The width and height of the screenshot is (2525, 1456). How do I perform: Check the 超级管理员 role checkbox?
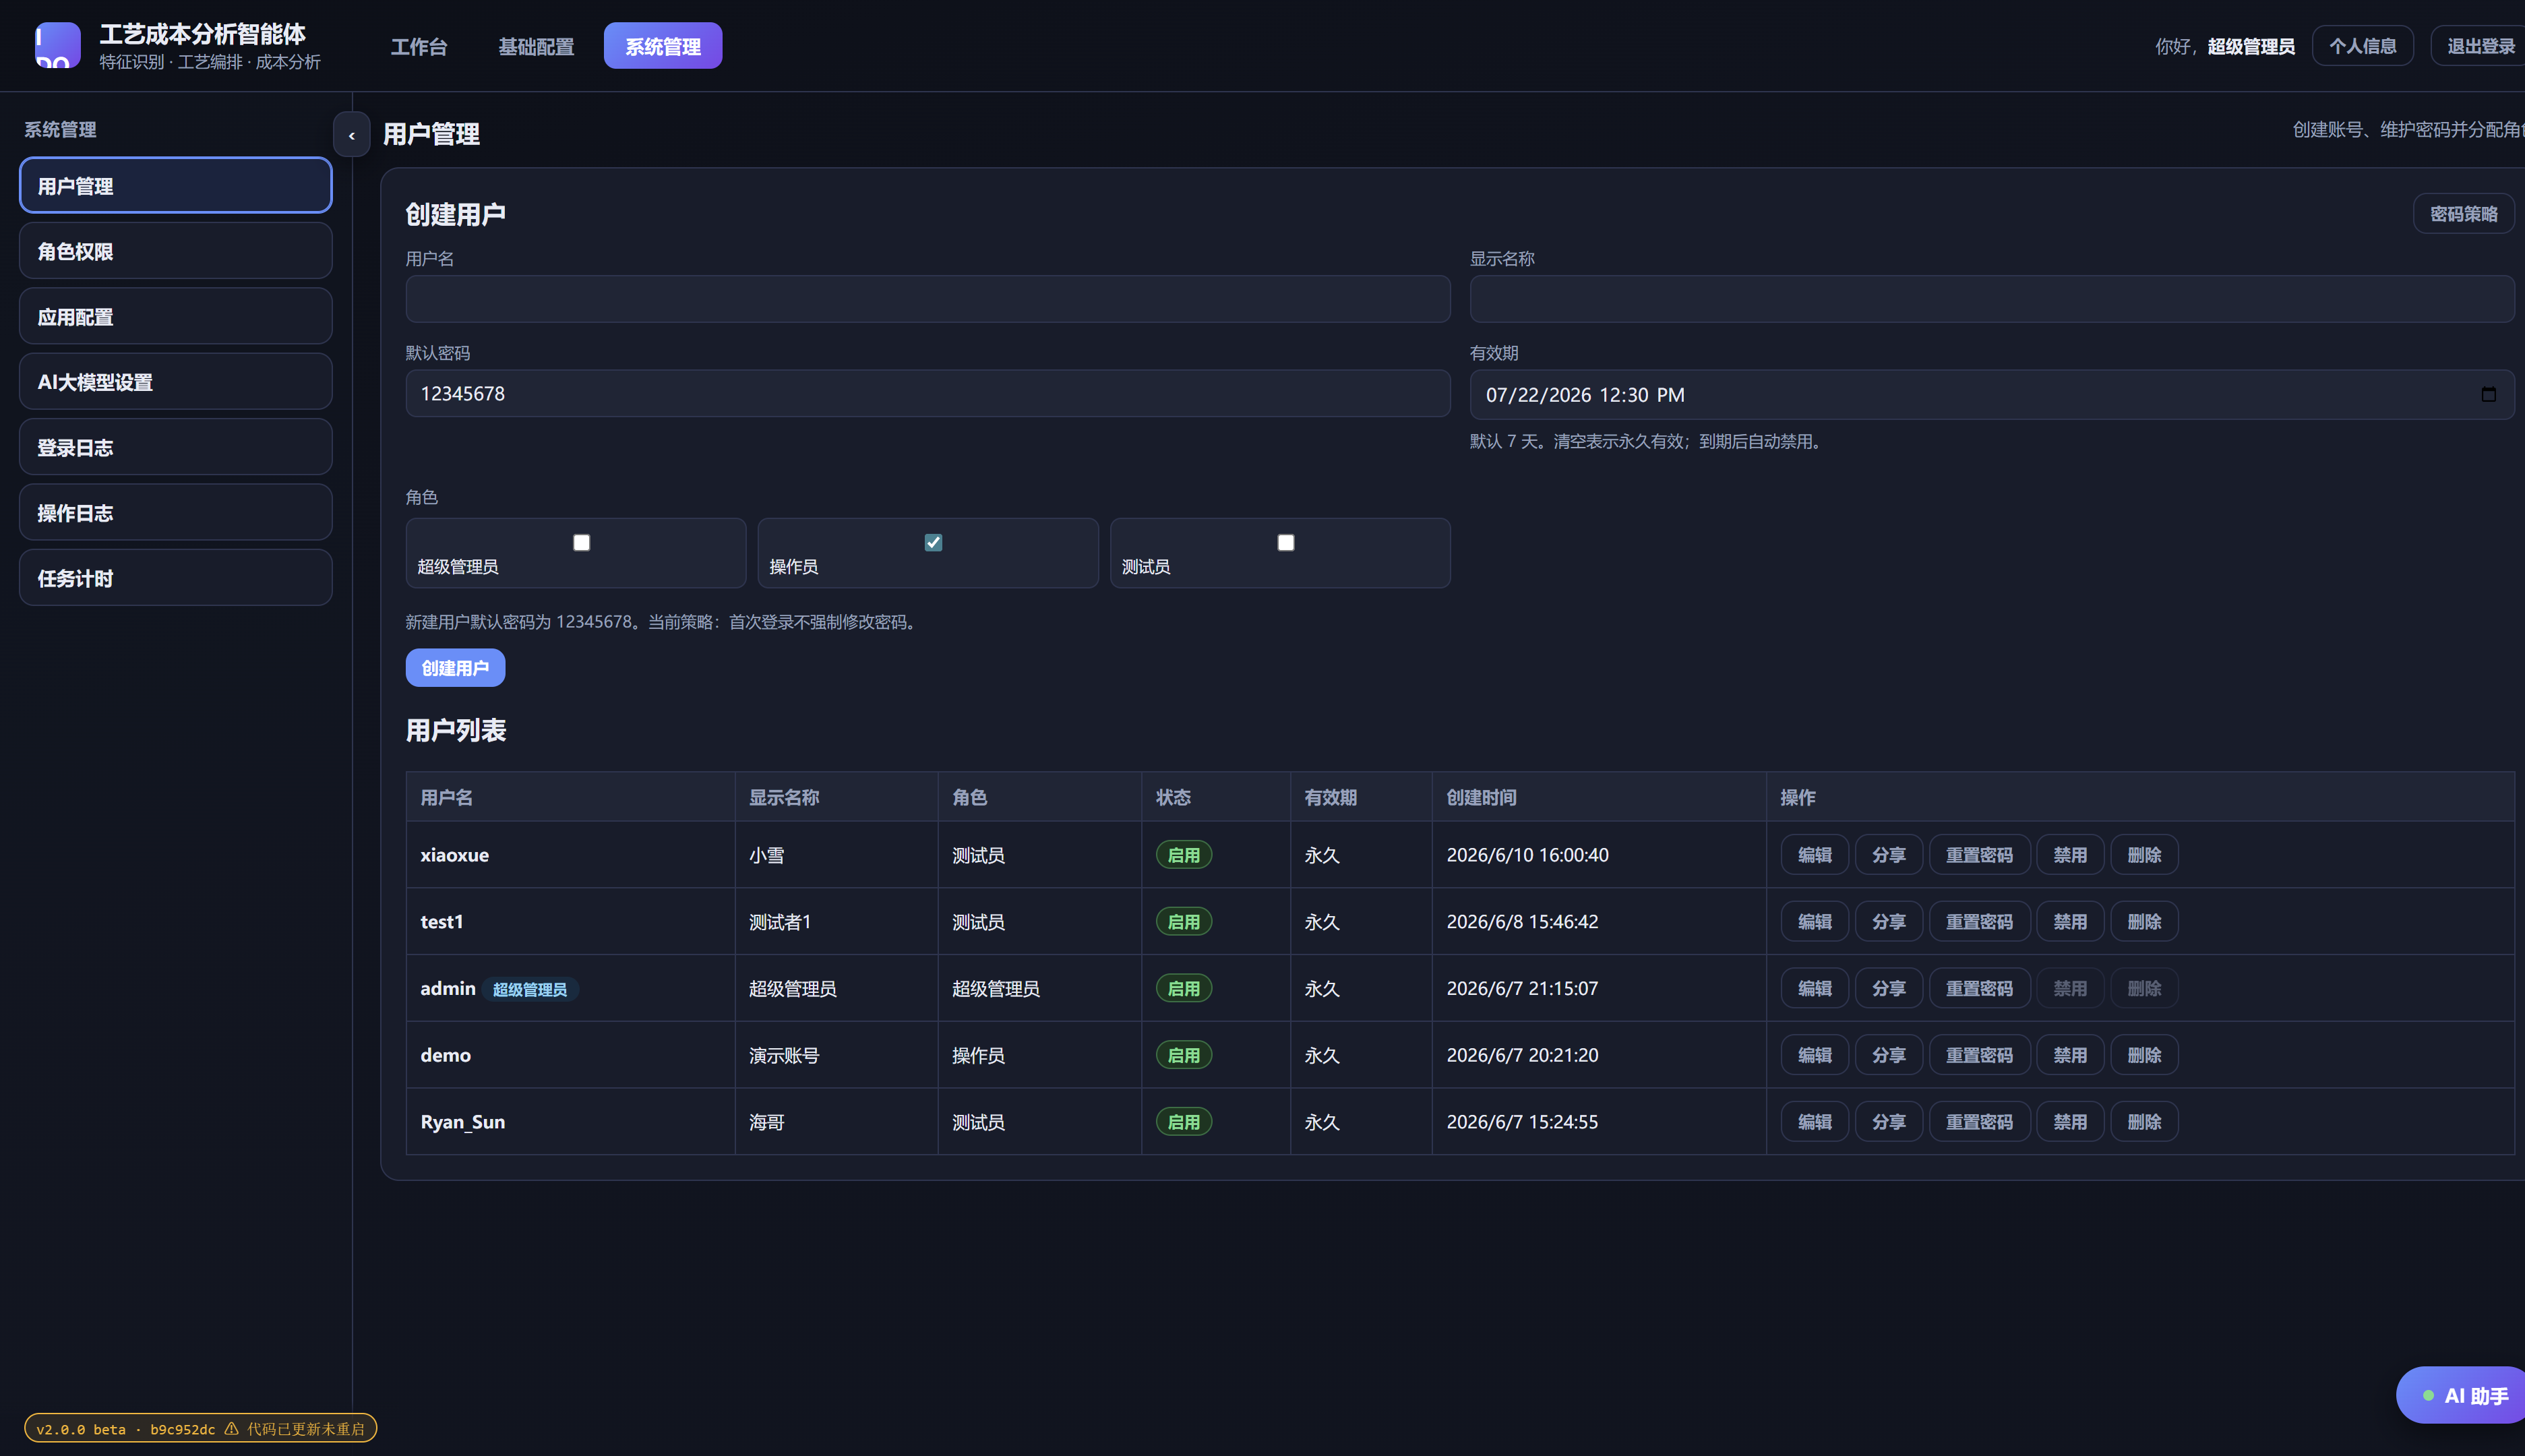[581, 542]
